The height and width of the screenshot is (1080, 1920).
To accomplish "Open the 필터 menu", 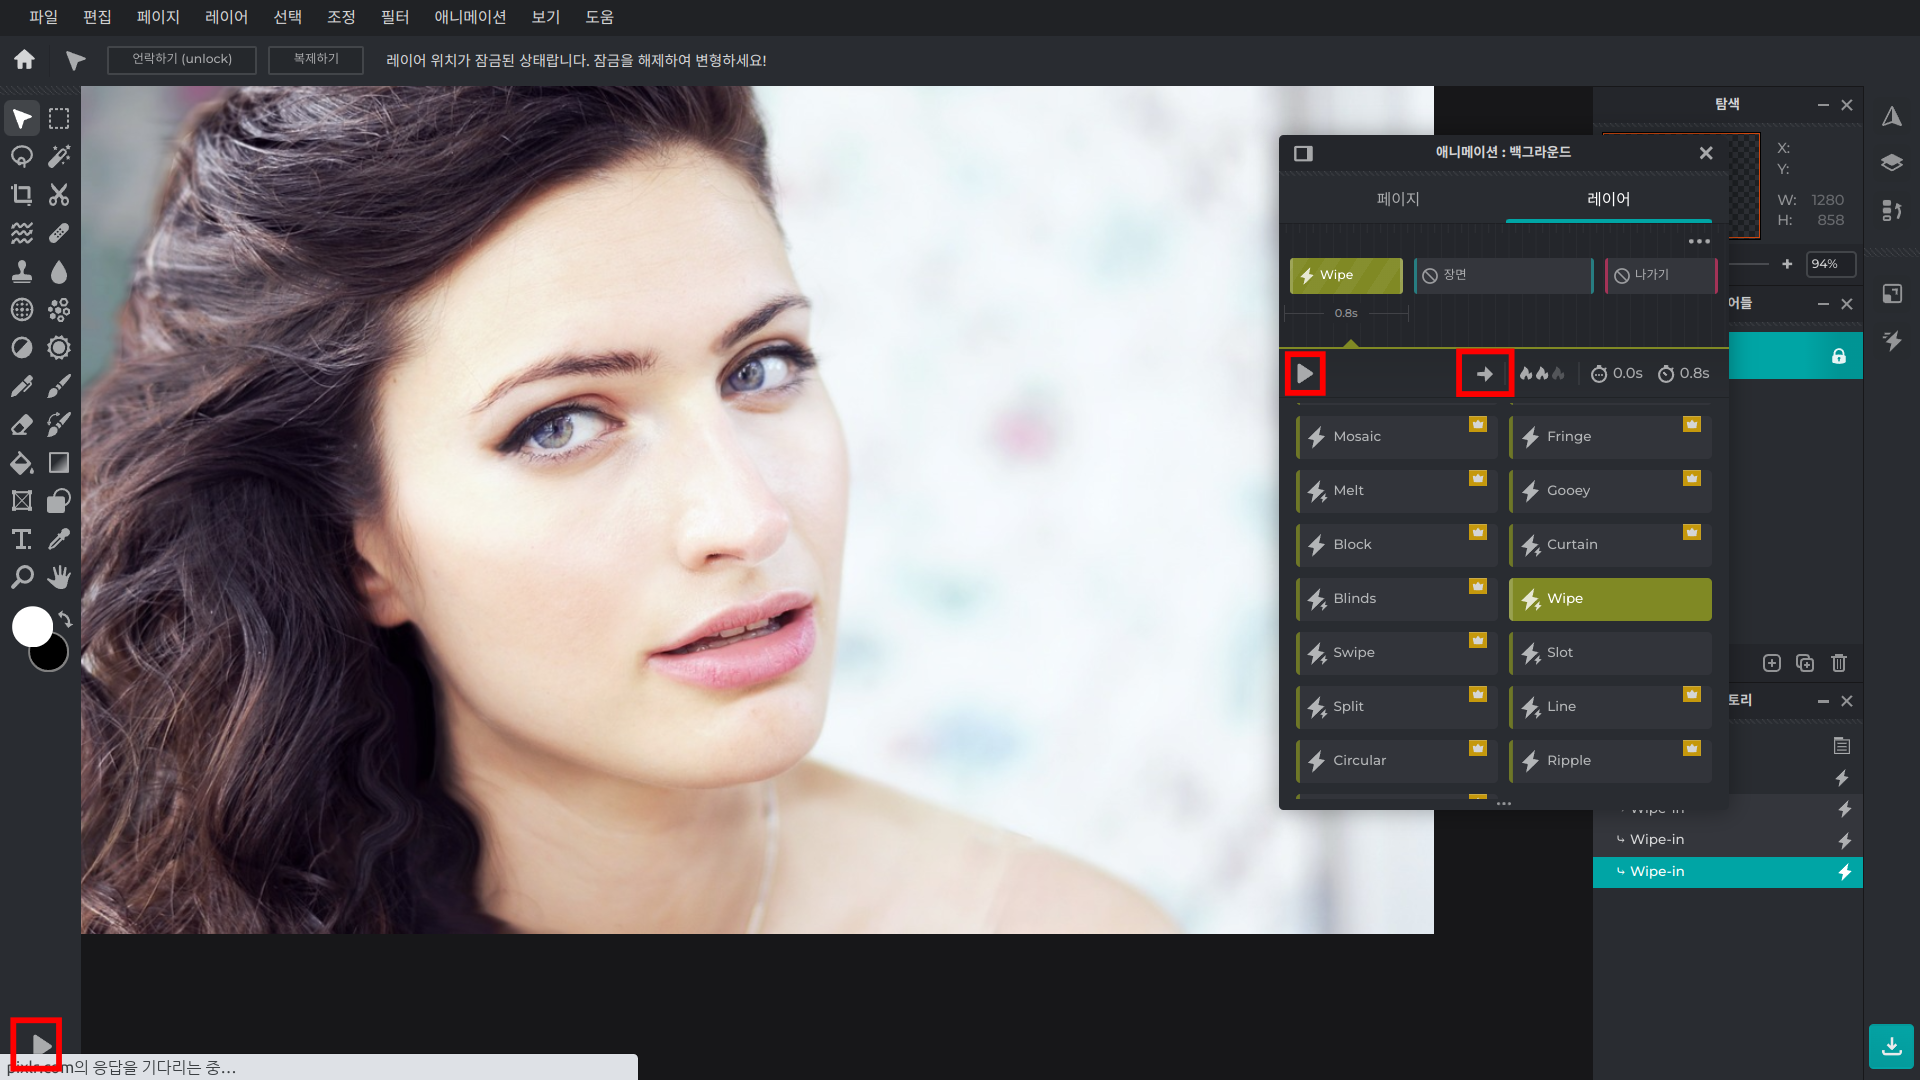I will pos(395,17).
